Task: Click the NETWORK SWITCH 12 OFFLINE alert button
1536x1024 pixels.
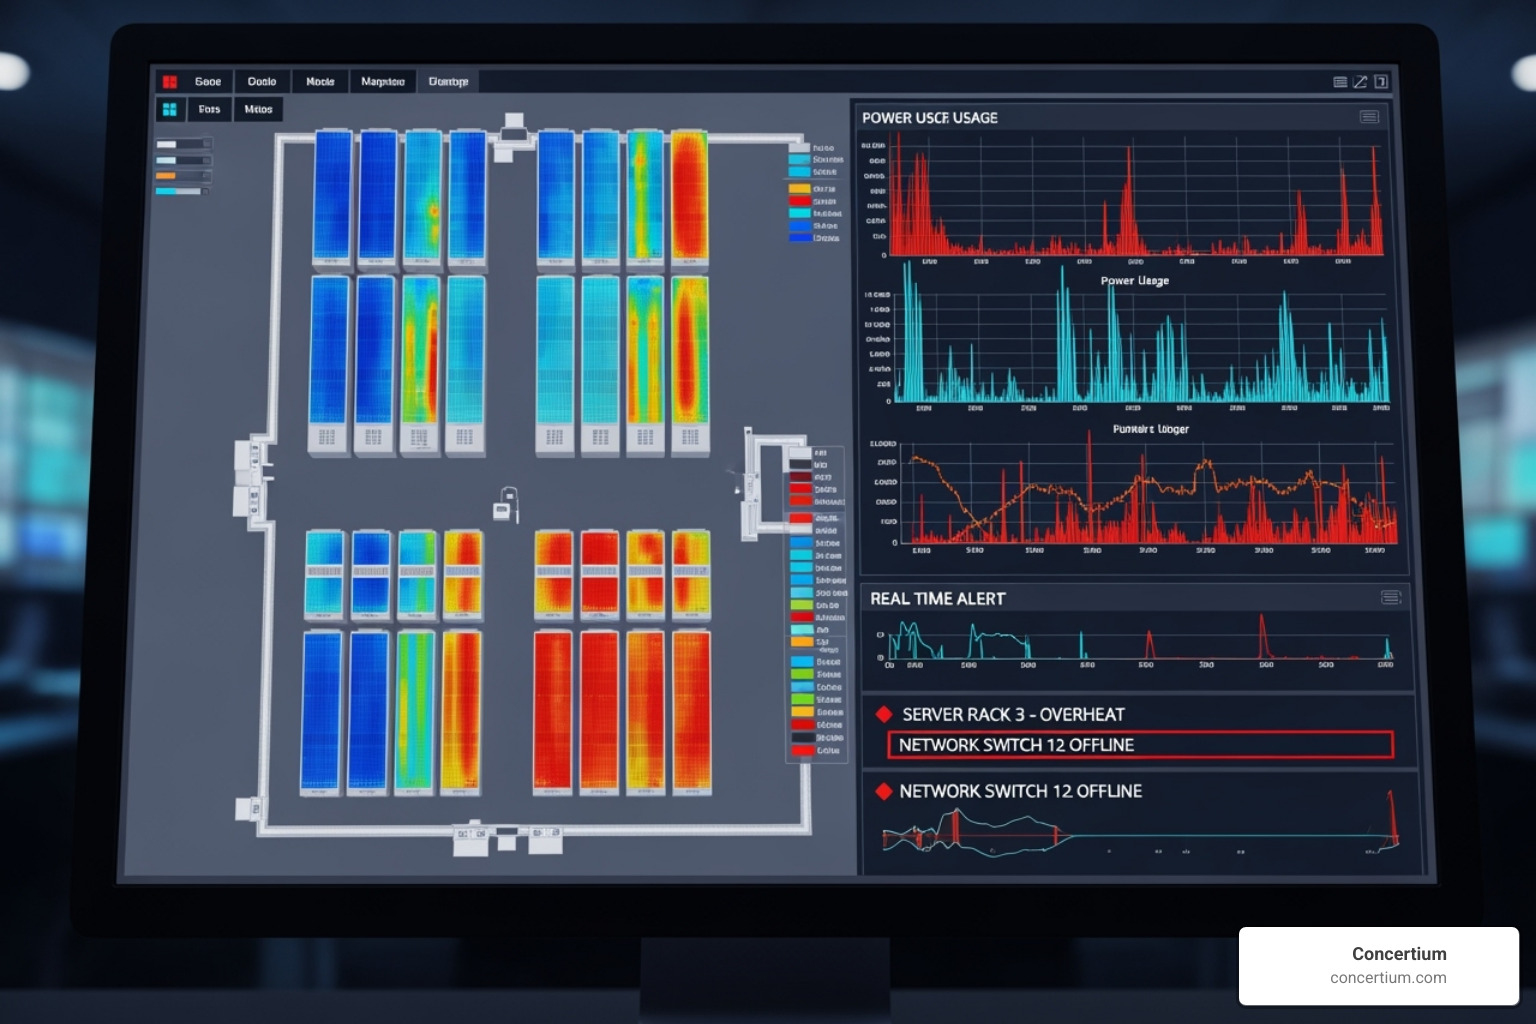Action: tap(1140, 745)
